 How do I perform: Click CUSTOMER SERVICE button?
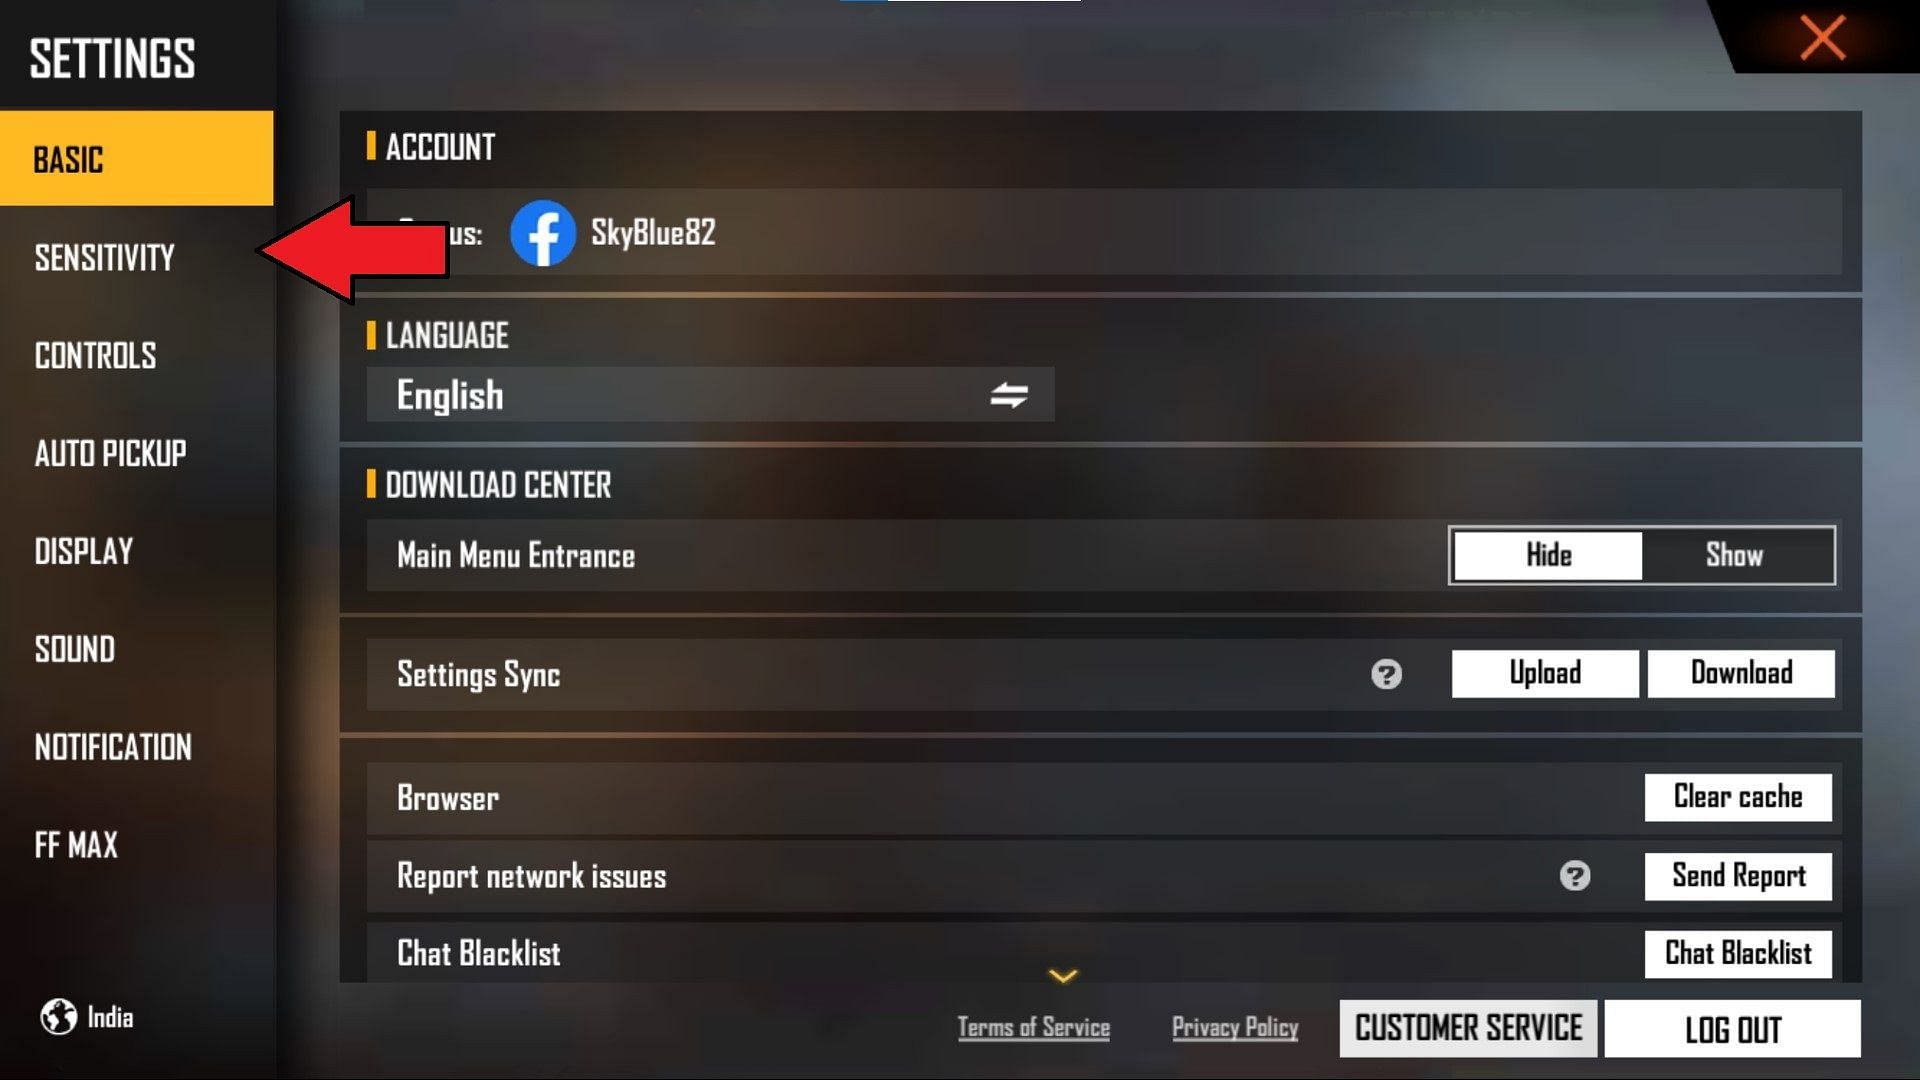[1469, 1027]
